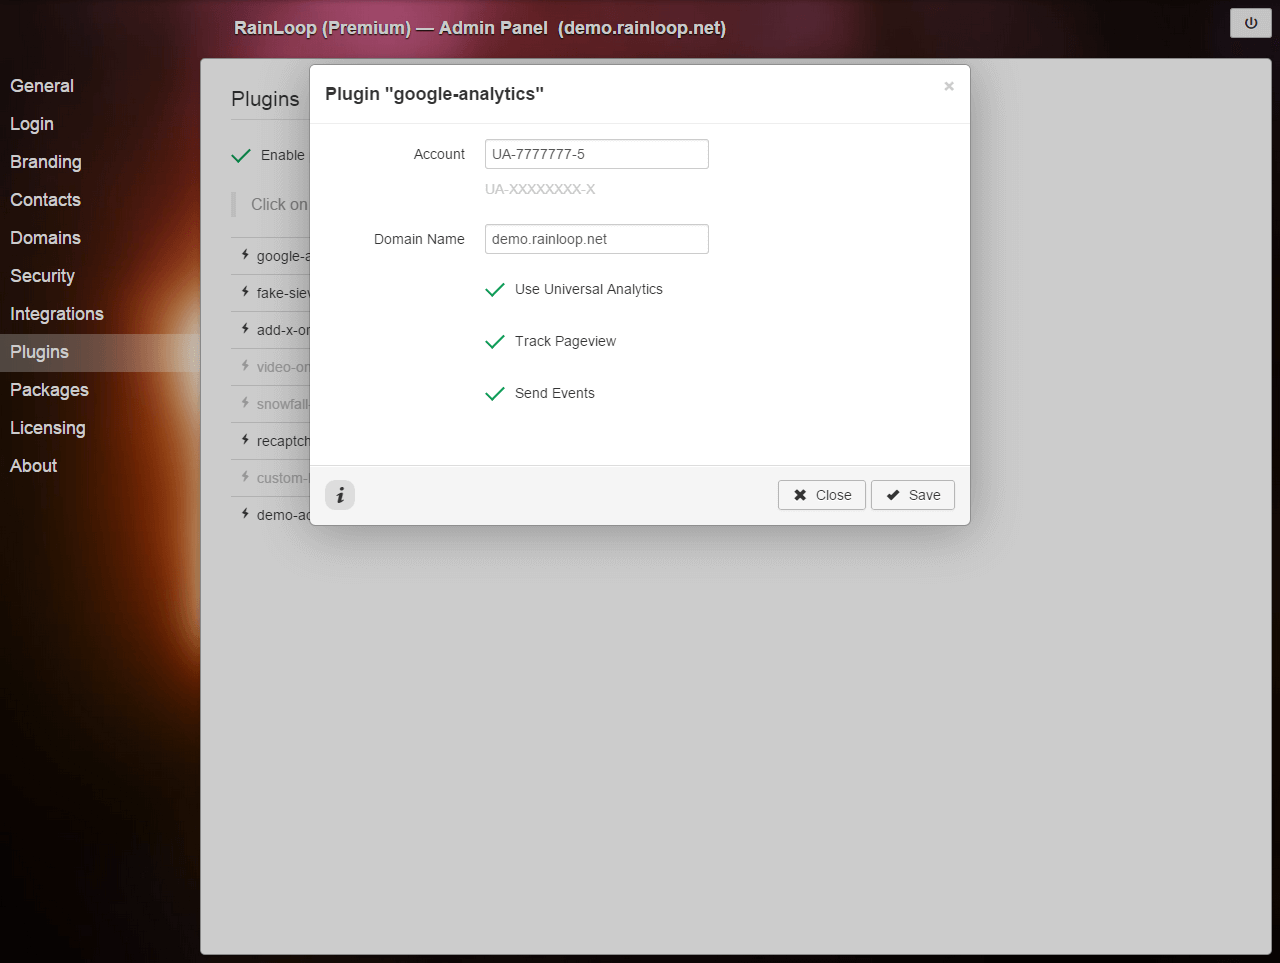Click the Domain Name text field
This screenshot has height=963, width=1280.
click(596, 239)
